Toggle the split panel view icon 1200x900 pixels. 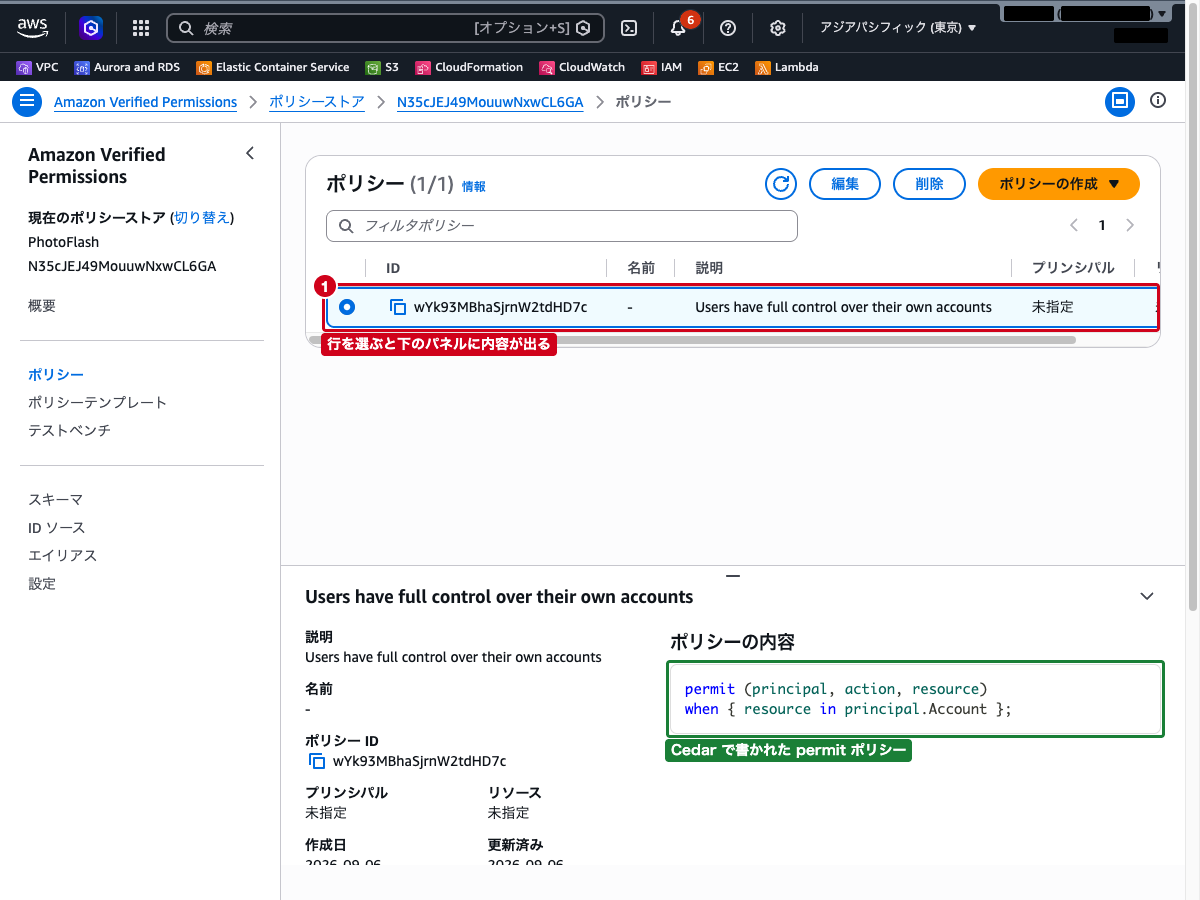(1120, 101)
